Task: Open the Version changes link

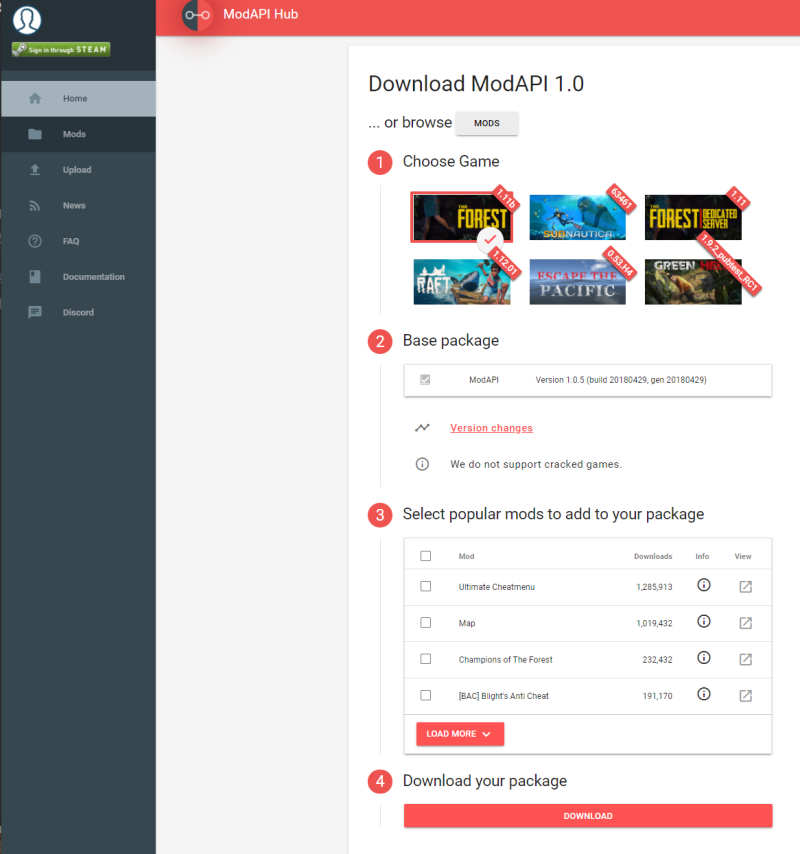Action: coord(491,427)
